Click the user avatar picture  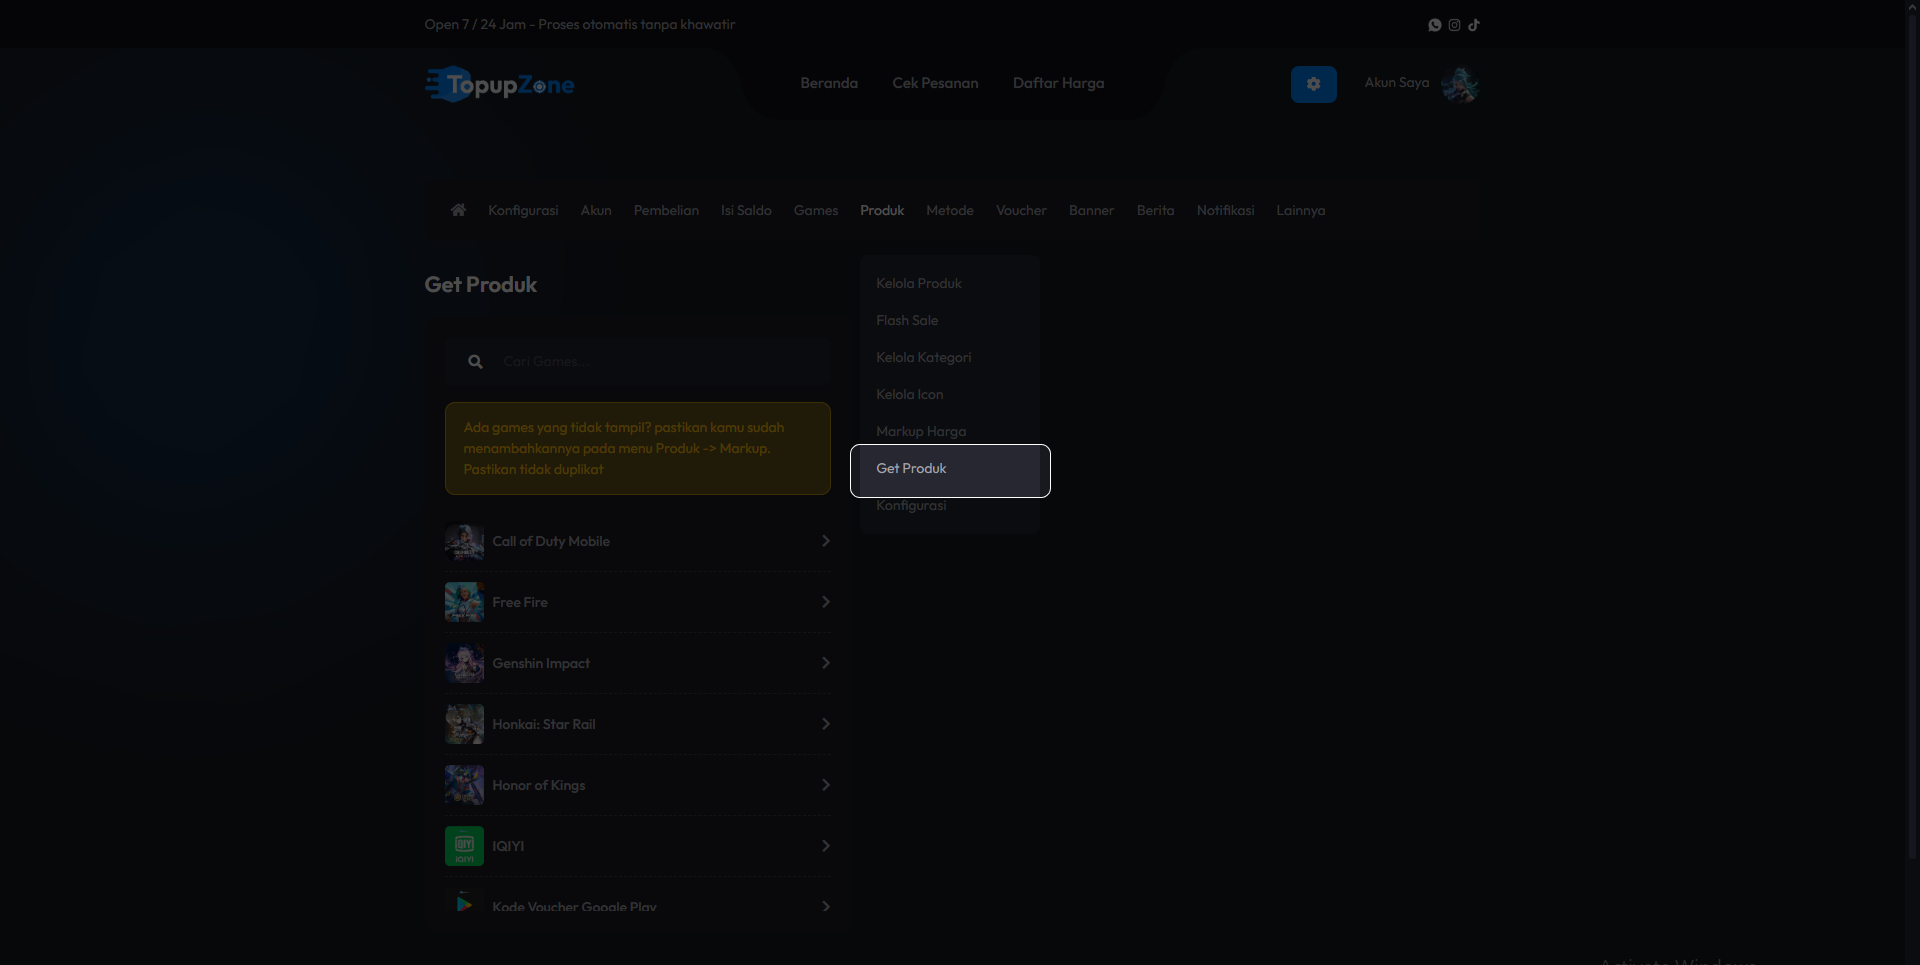(1460, 85)
